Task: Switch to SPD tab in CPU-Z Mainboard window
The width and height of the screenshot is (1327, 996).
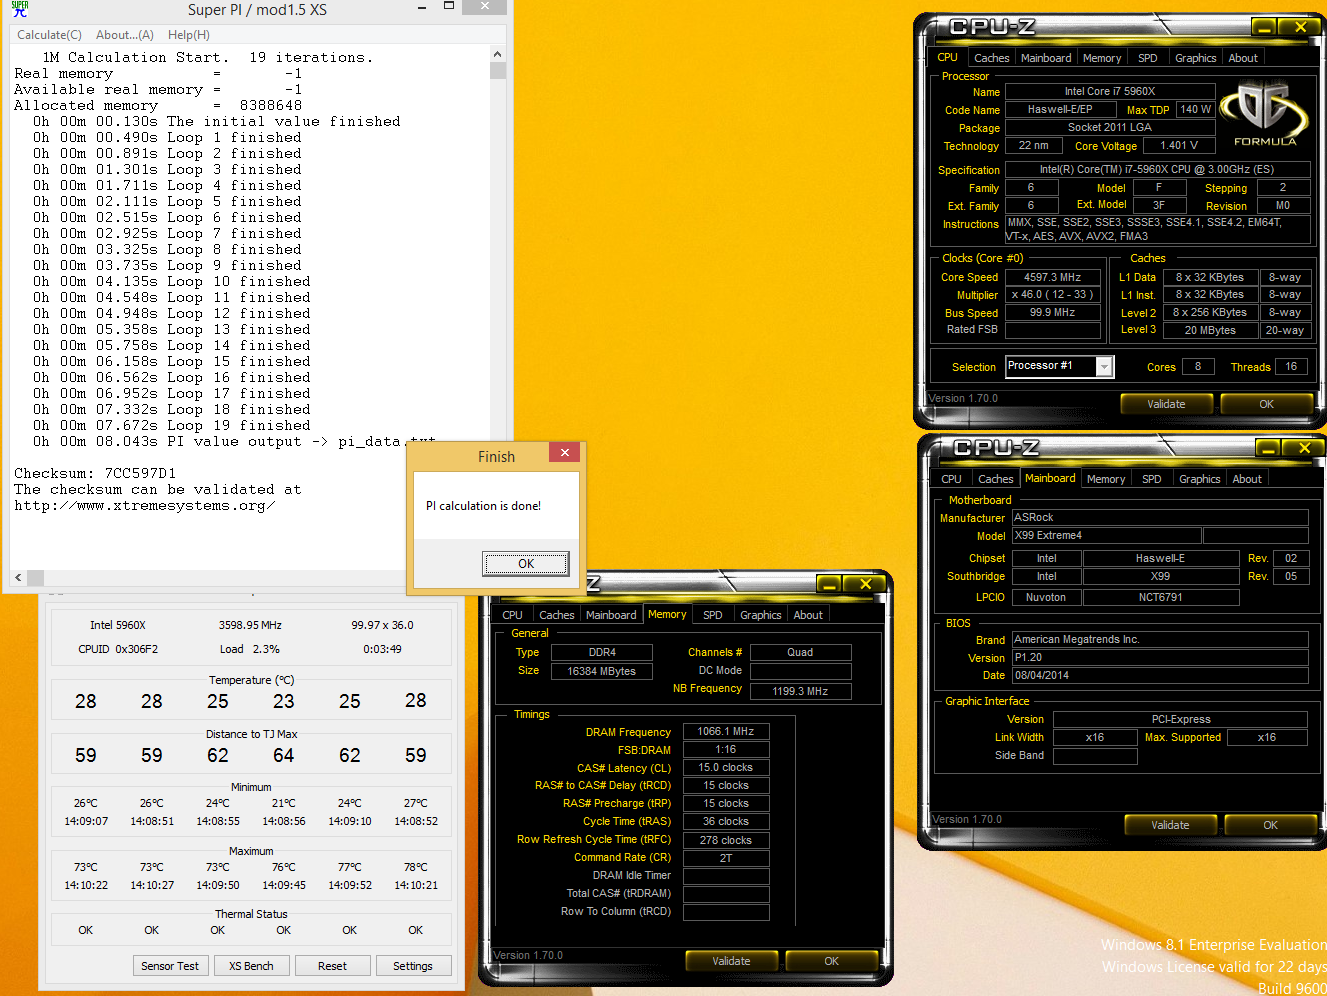Action: click(1152, 479)
